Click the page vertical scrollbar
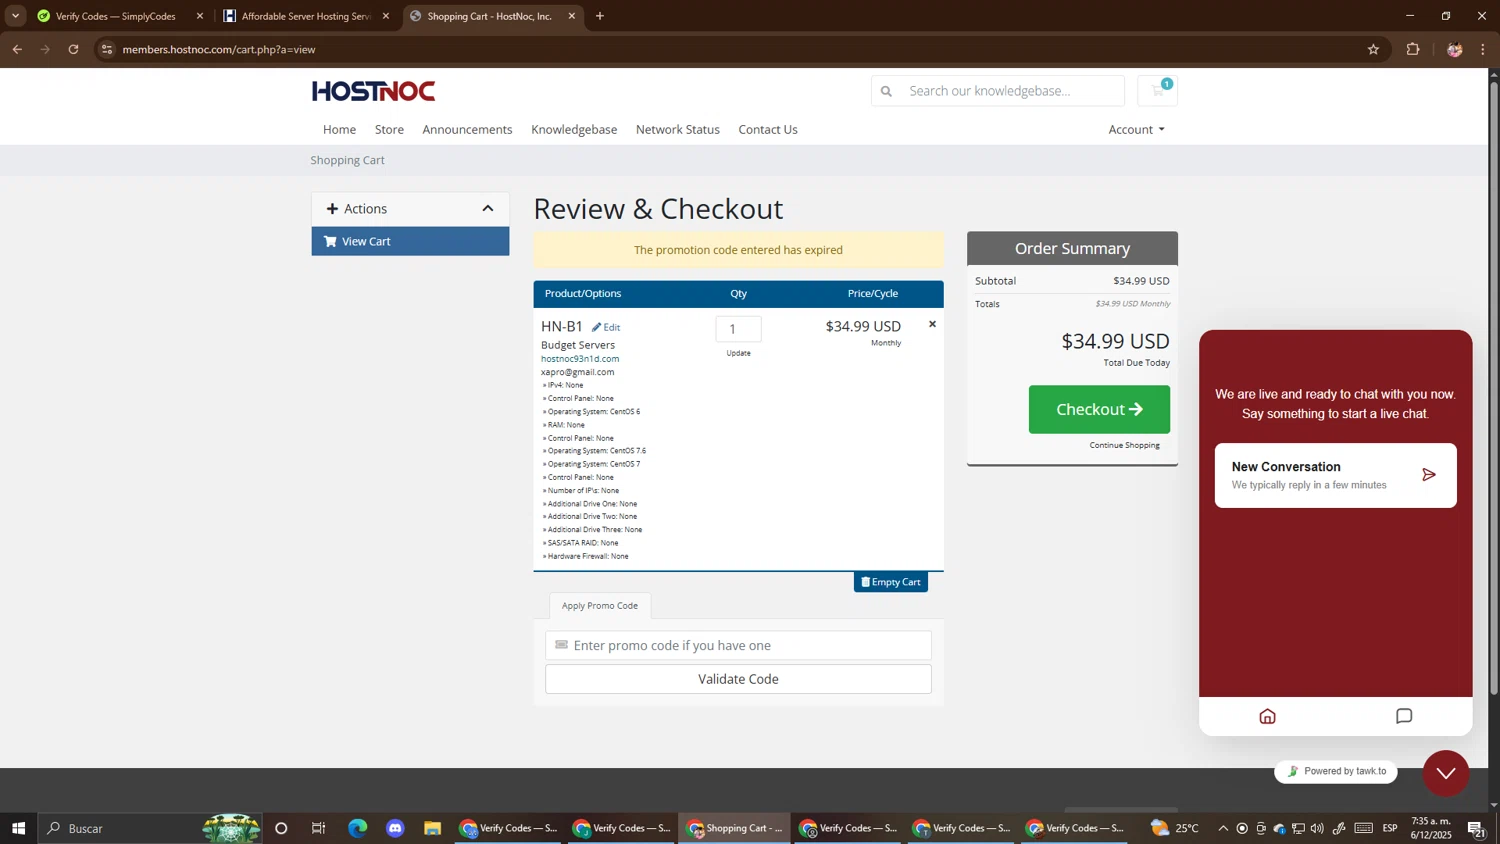 pos(1494,388)
